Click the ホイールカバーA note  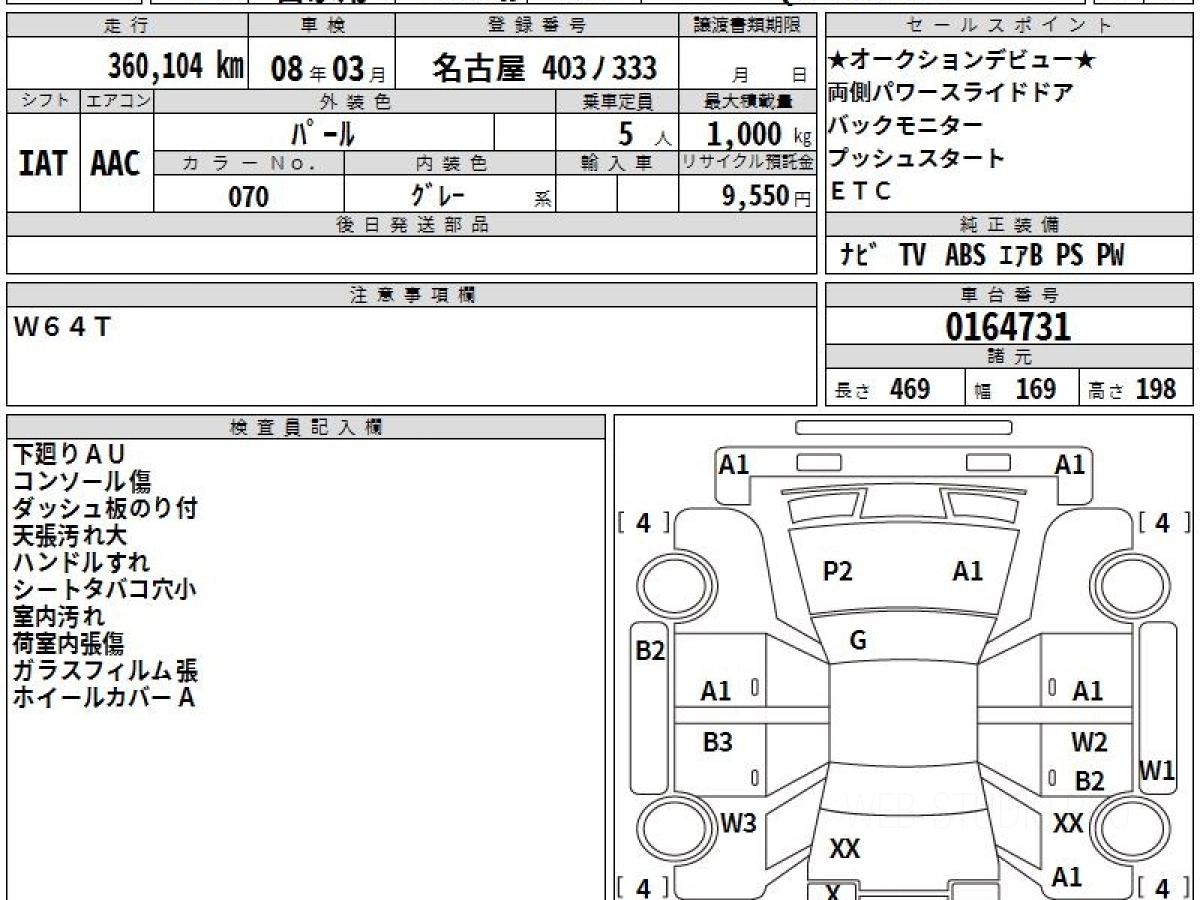[x=103, y=697]
